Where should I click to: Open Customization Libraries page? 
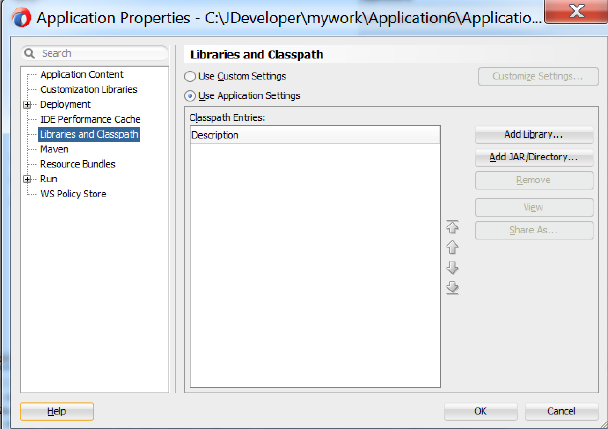[89, 90]
